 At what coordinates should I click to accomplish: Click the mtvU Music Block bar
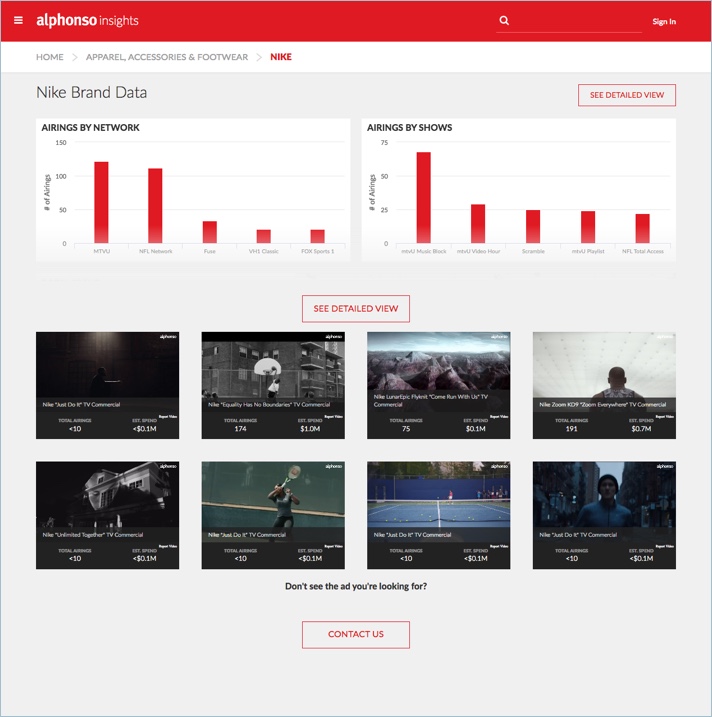(423, 198)
